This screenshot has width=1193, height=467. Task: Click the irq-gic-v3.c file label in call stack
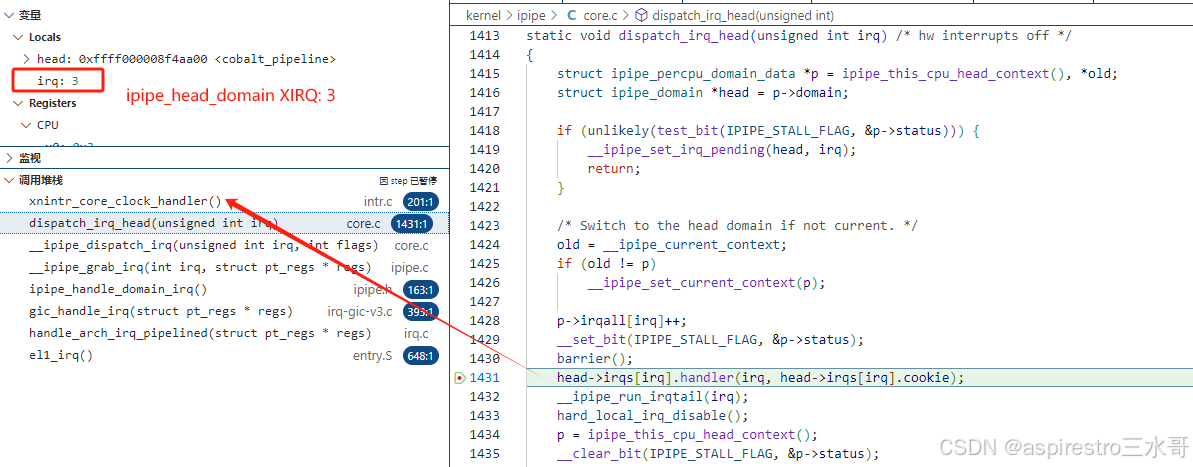coord(360,312)
